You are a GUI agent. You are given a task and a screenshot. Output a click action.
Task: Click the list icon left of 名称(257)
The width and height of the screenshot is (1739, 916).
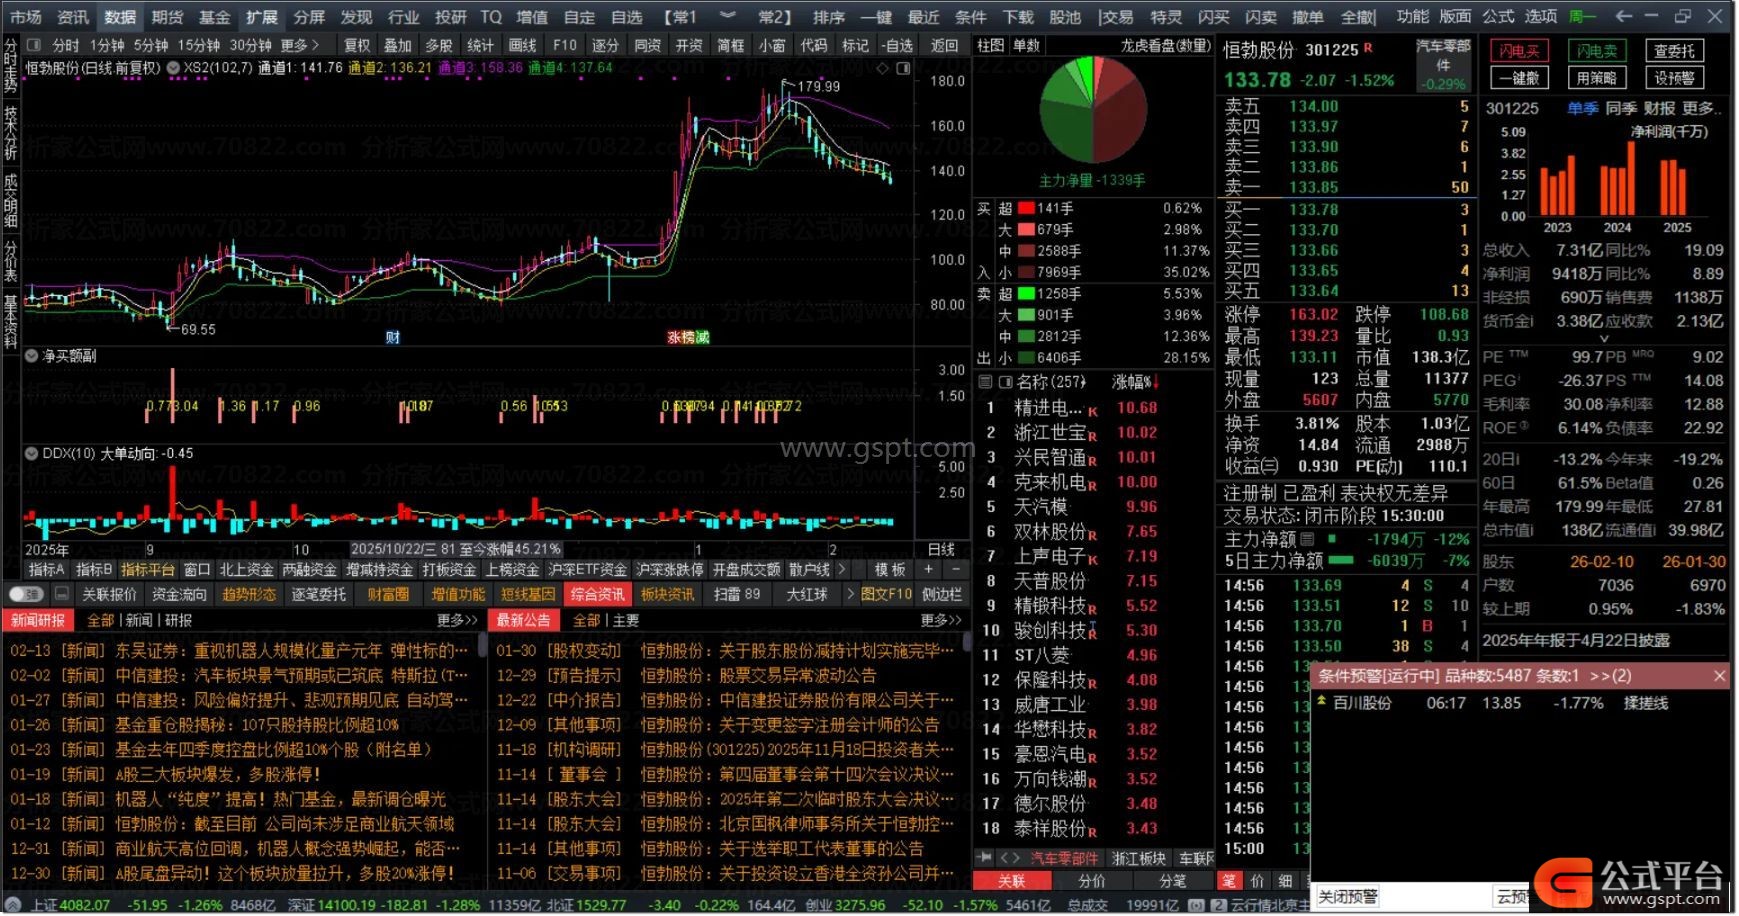986,382
